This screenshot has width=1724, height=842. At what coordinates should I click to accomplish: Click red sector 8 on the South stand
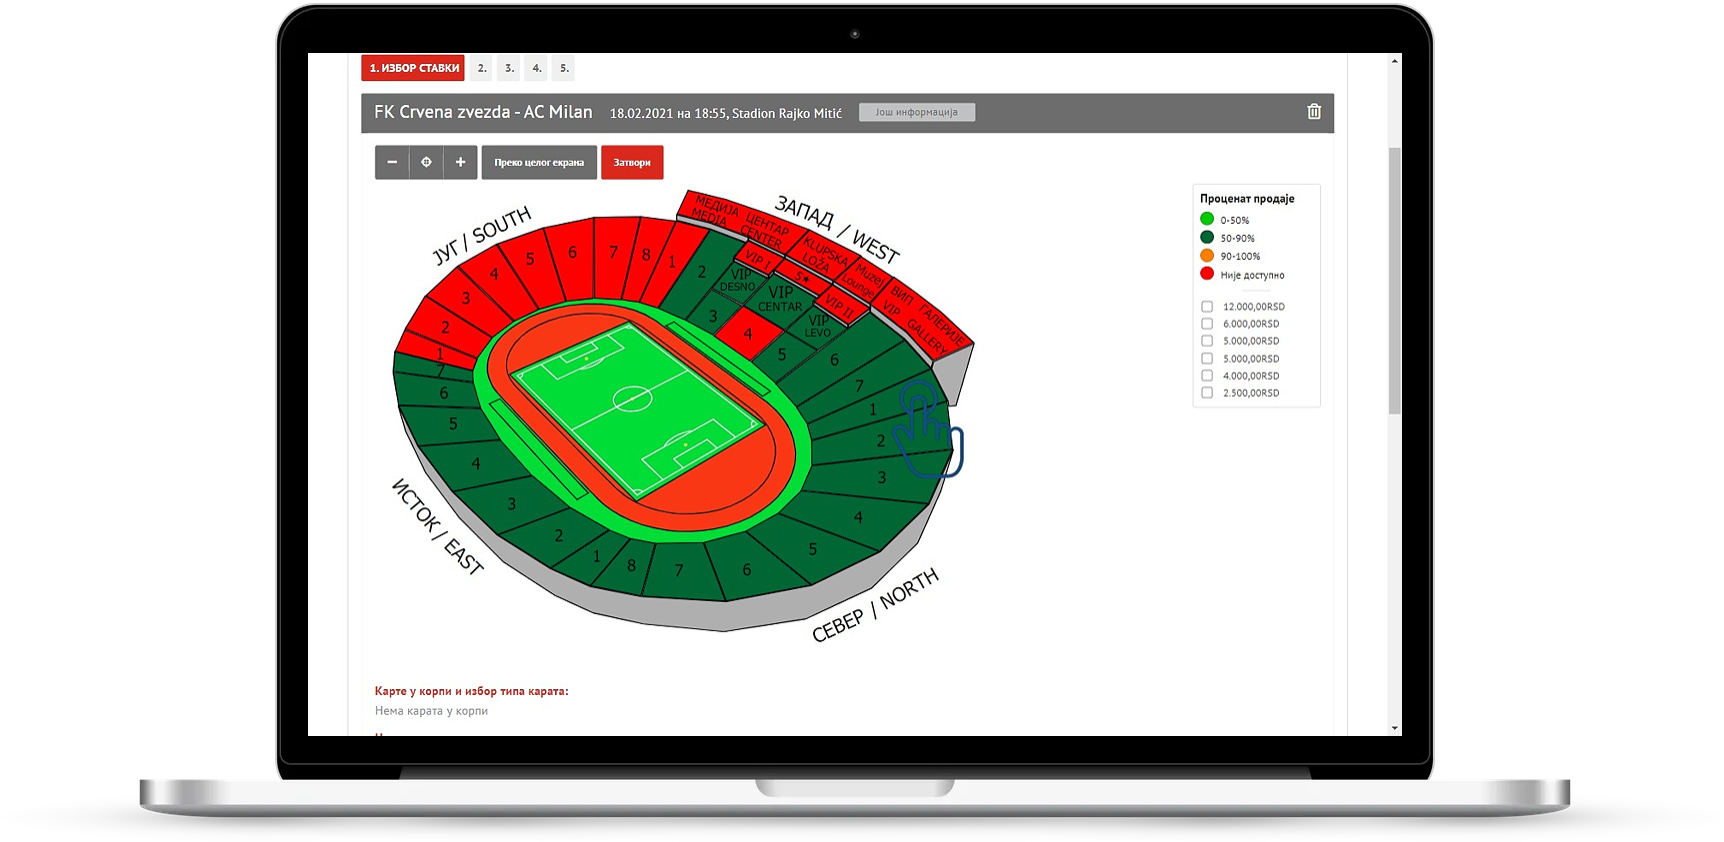tap(646, 255)
